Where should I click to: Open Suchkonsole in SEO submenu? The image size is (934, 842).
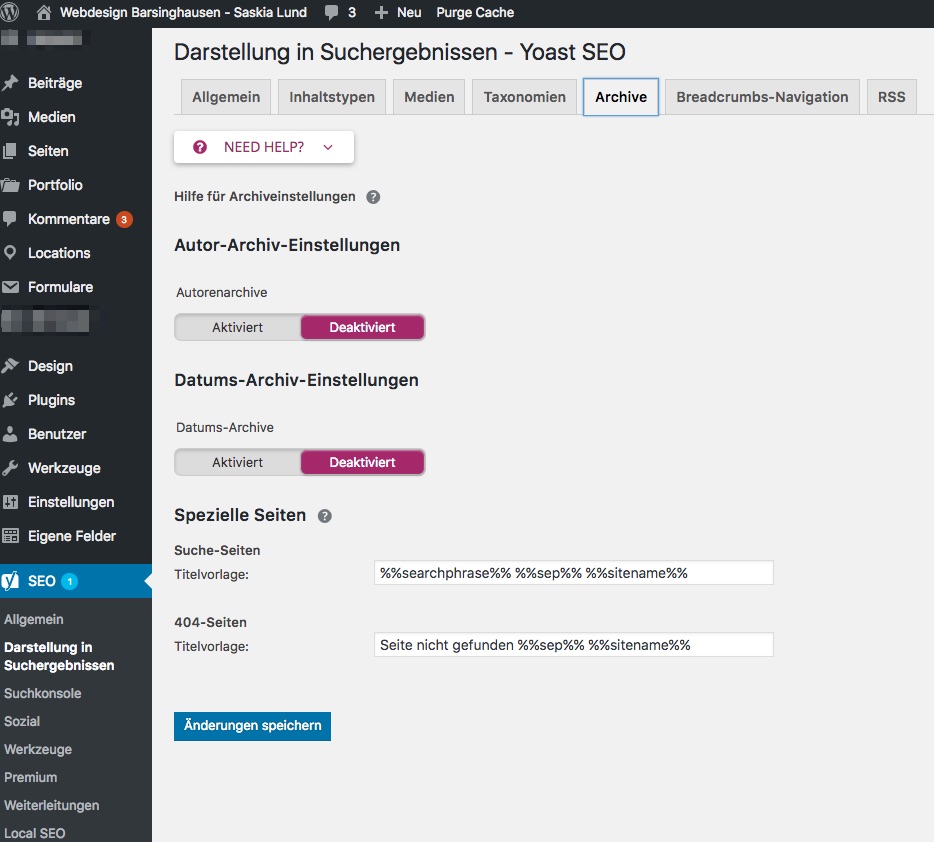[x=43, y=693]
